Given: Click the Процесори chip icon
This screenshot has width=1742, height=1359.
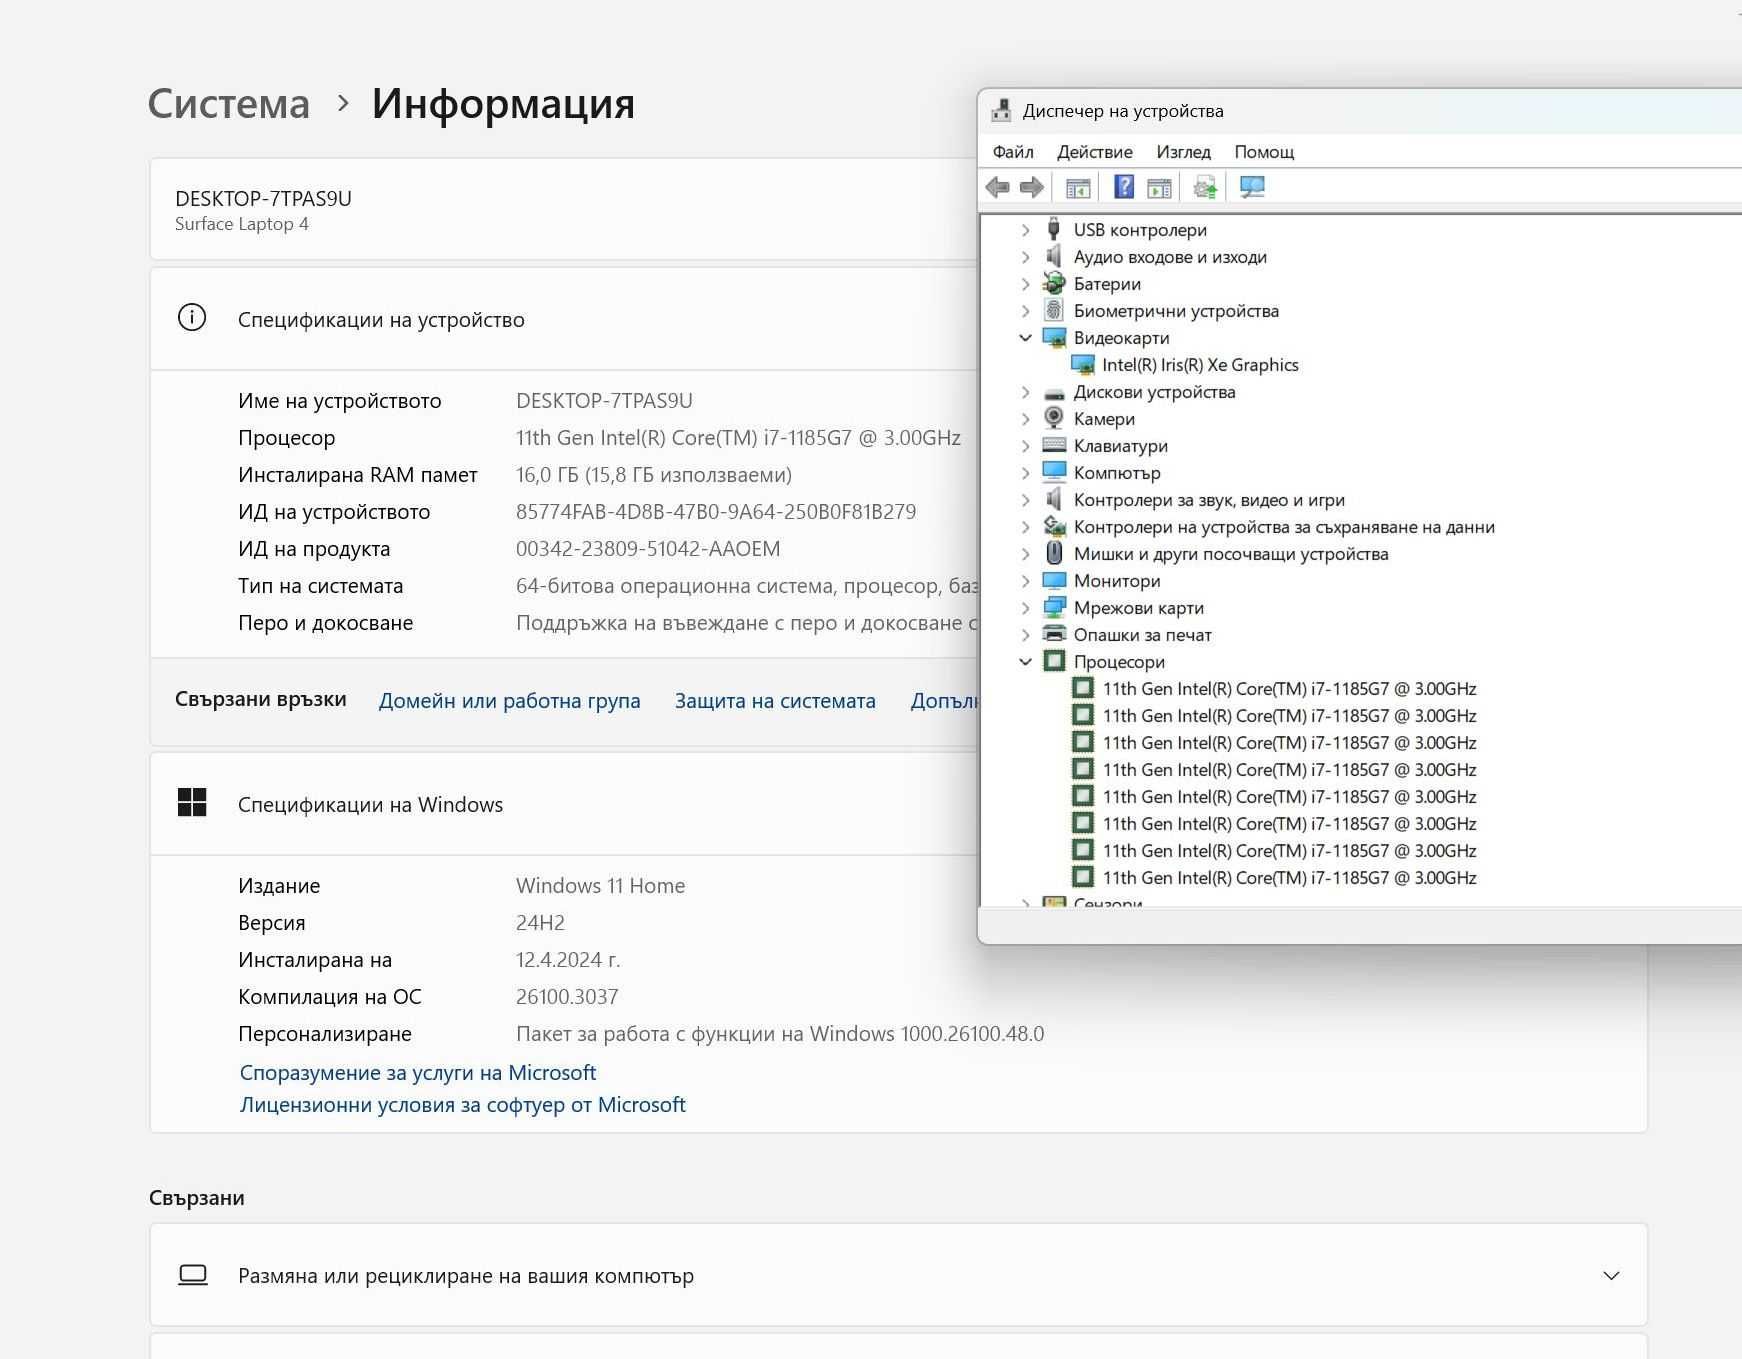Looking at the screenshot, I should [1054, 662].
